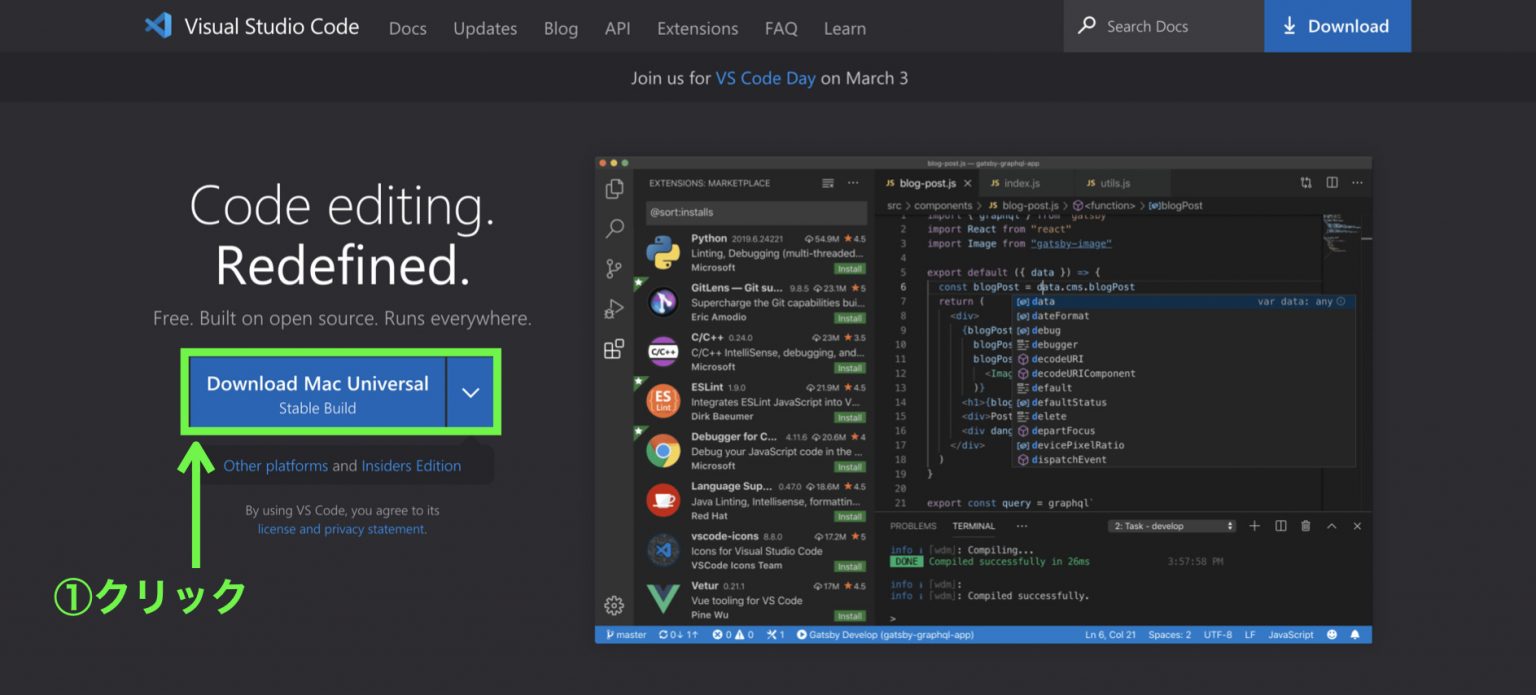
Task: Click the feedback smiley in the status bar
Action: (x=1330, y=634)
